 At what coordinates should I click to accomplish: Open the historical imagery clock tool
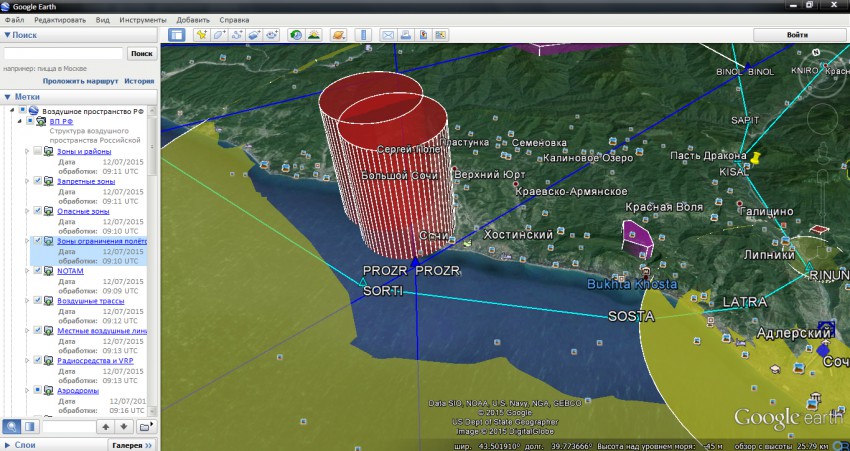coord(296,35)
